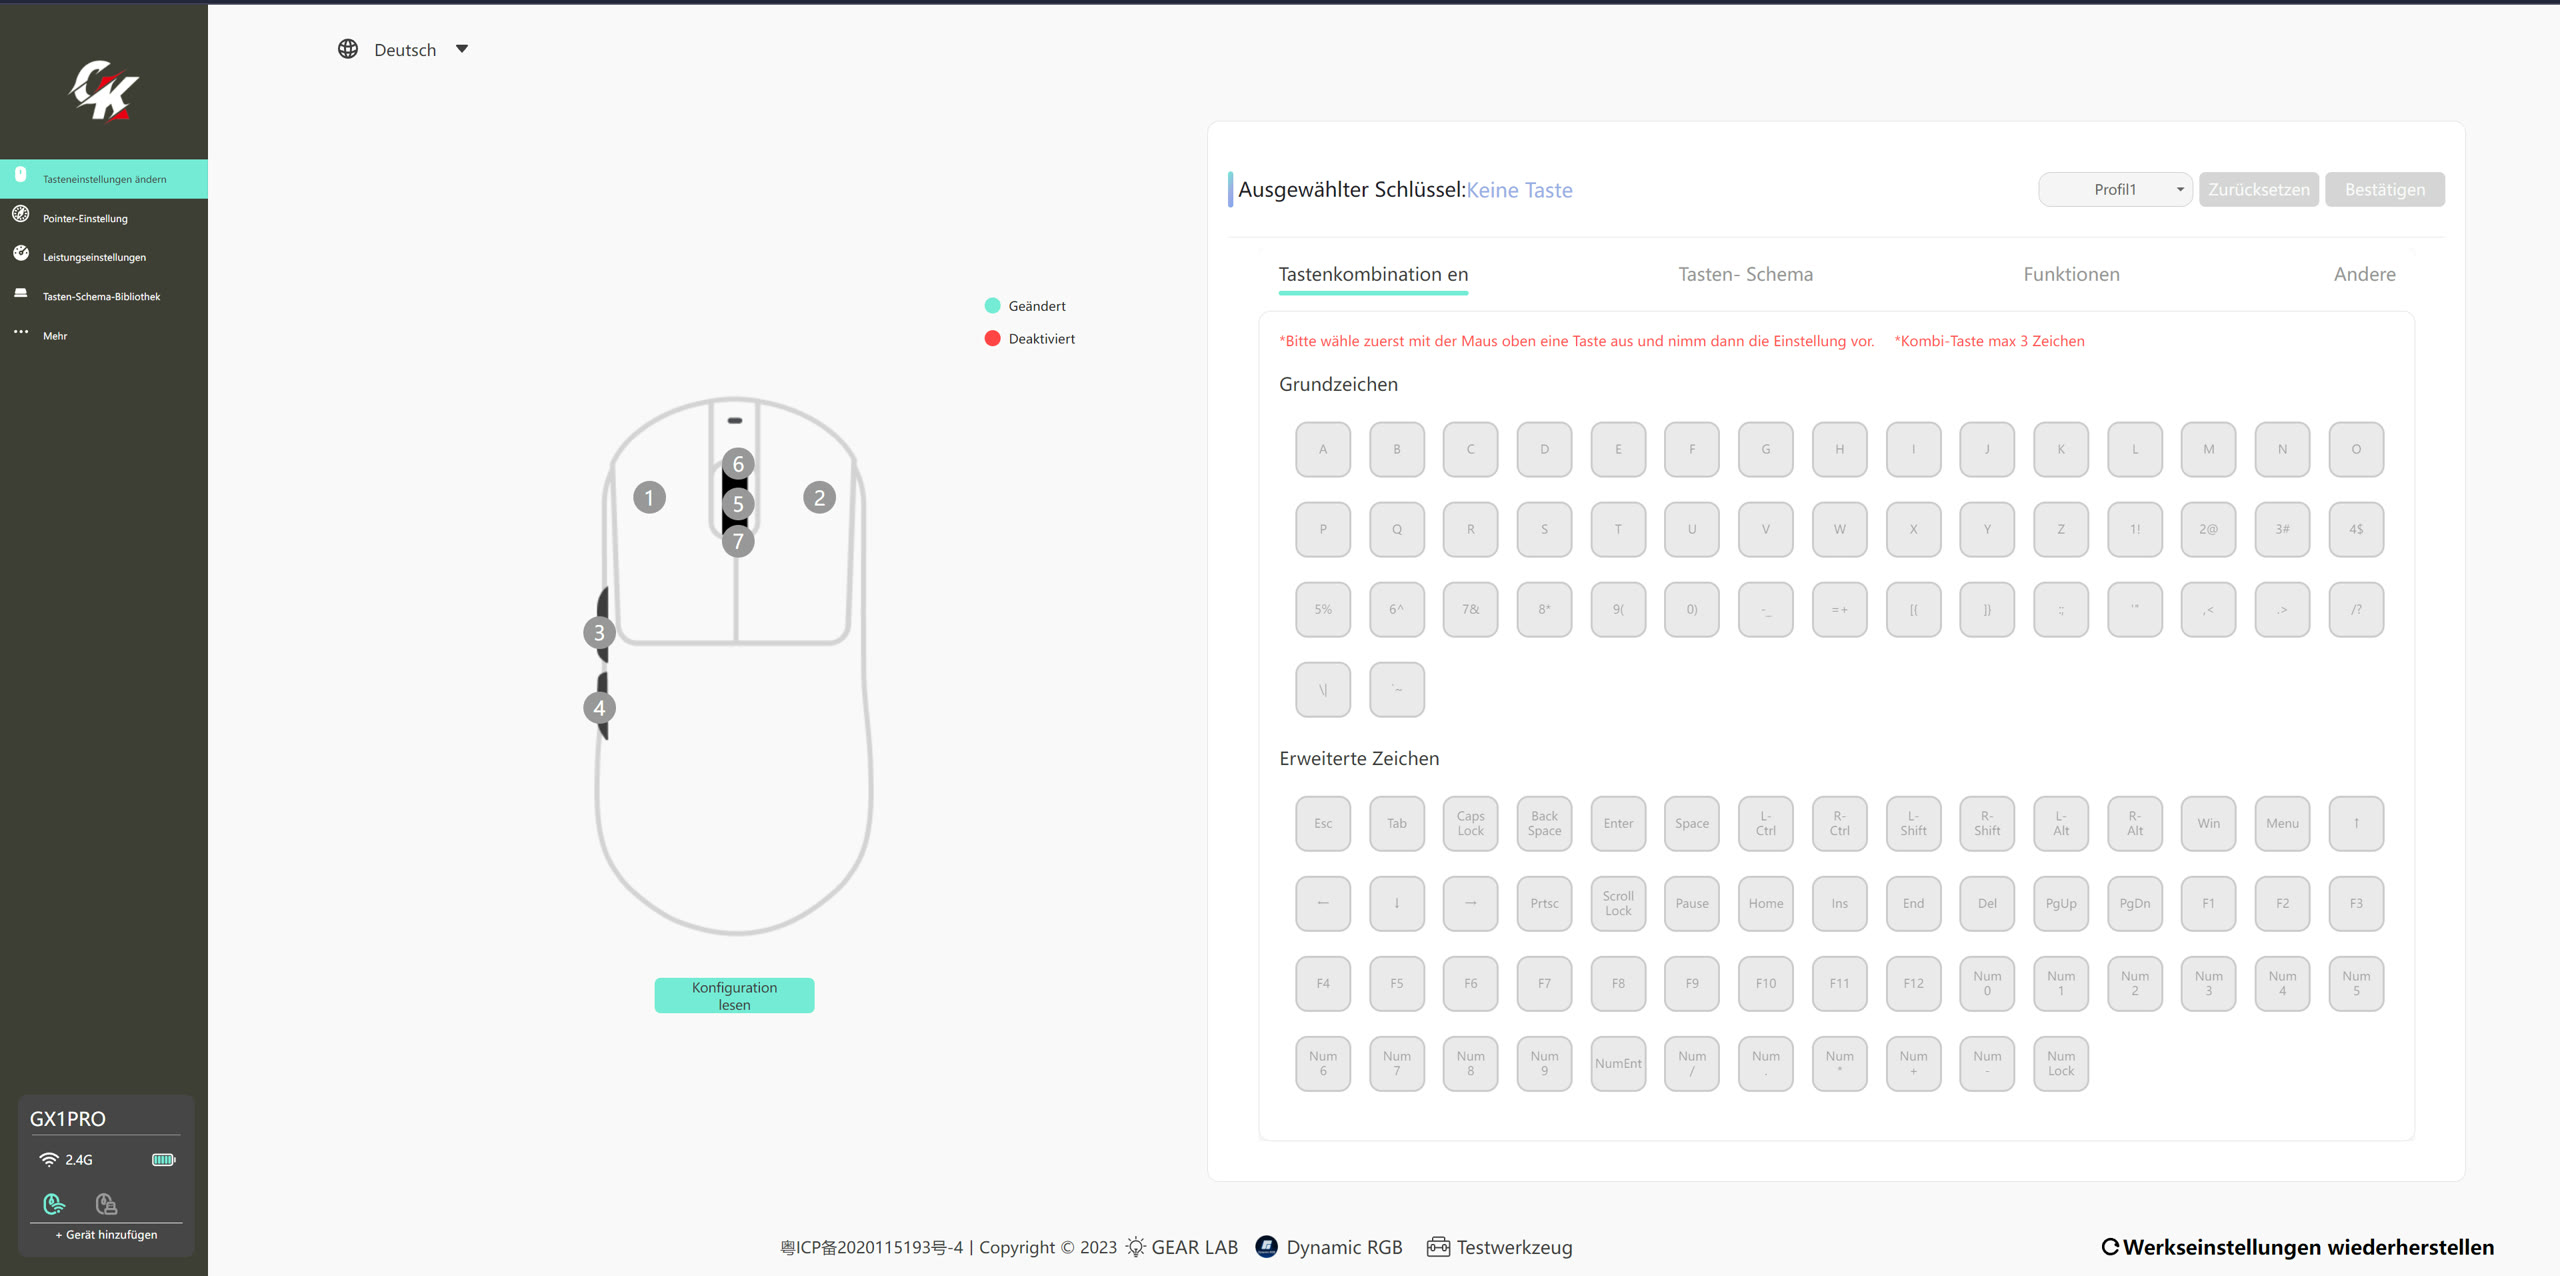Viewport: 2560px width, 1276px height.
Task: Switch to the Funktionen tab
Action: click(2071, 274)
